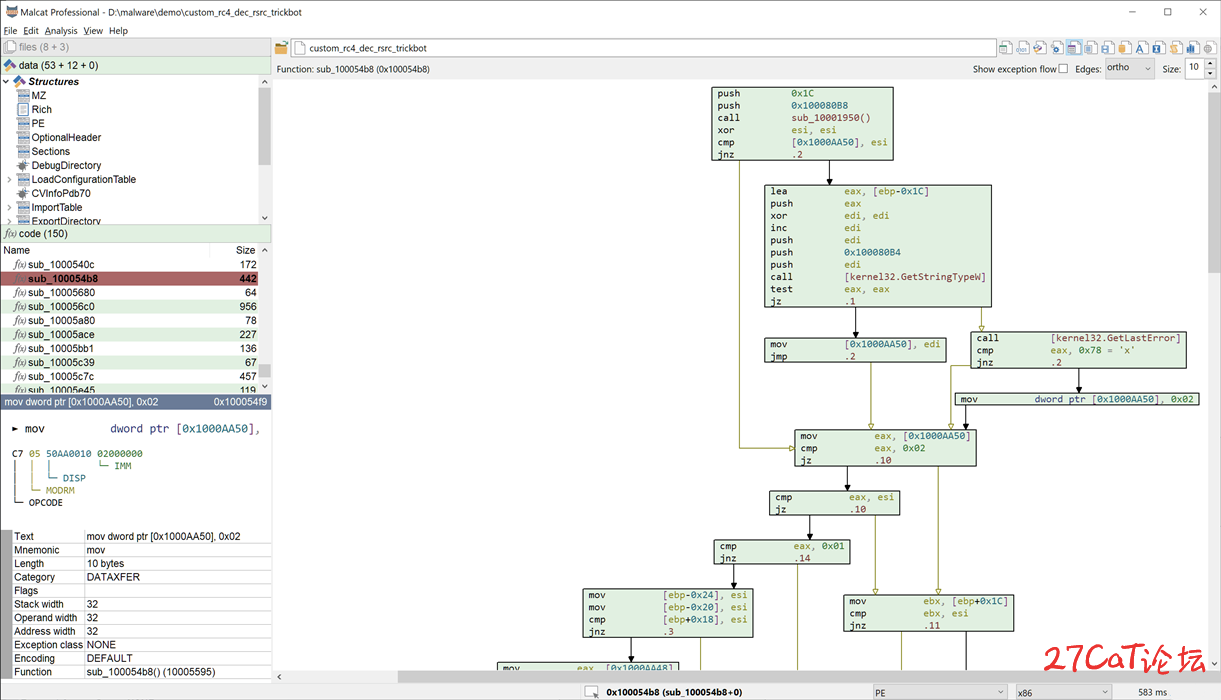Viewport: 1221px width, 700px height.
Task: Click the globe view icon in the toolbar
Action: (x=1209, y=48)
